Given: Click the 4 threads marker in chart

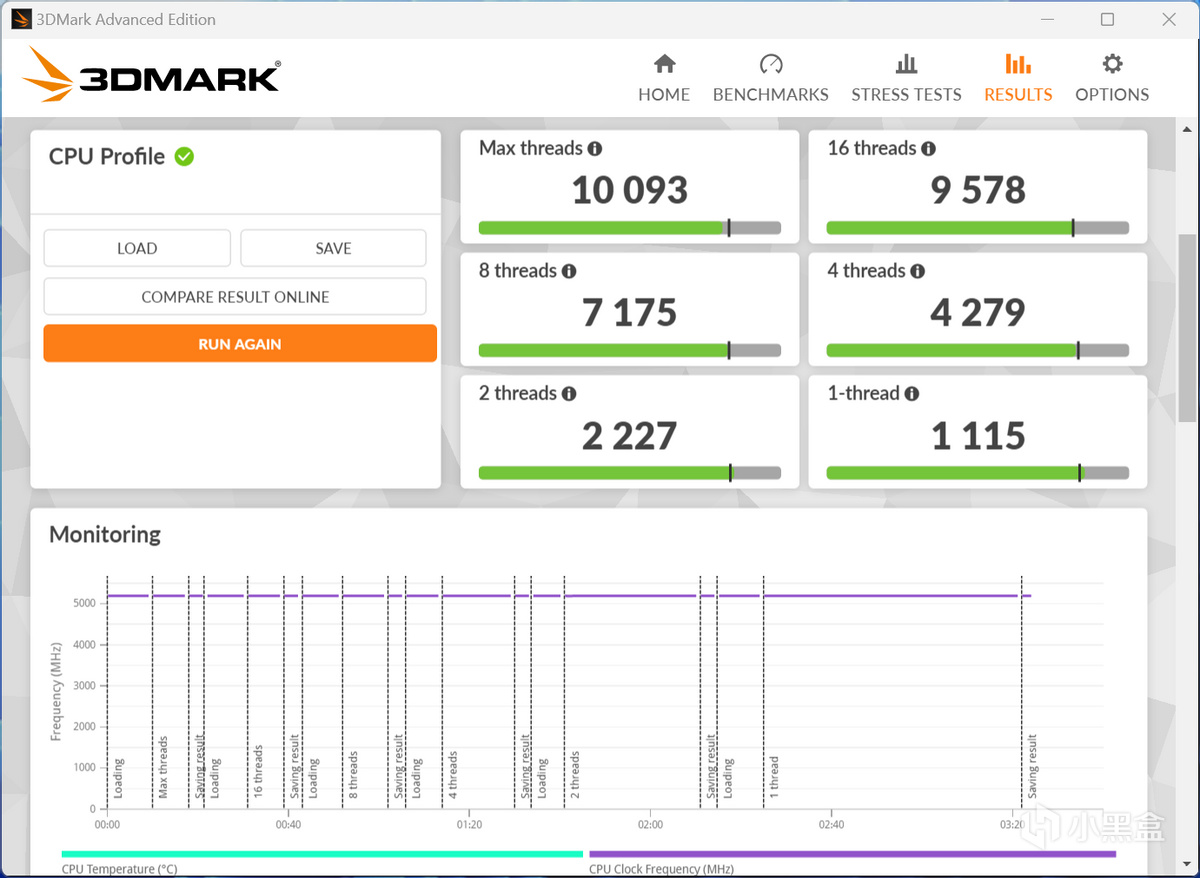Looking at the screenshot, I should pyautogui.click(x=452, y=774).
